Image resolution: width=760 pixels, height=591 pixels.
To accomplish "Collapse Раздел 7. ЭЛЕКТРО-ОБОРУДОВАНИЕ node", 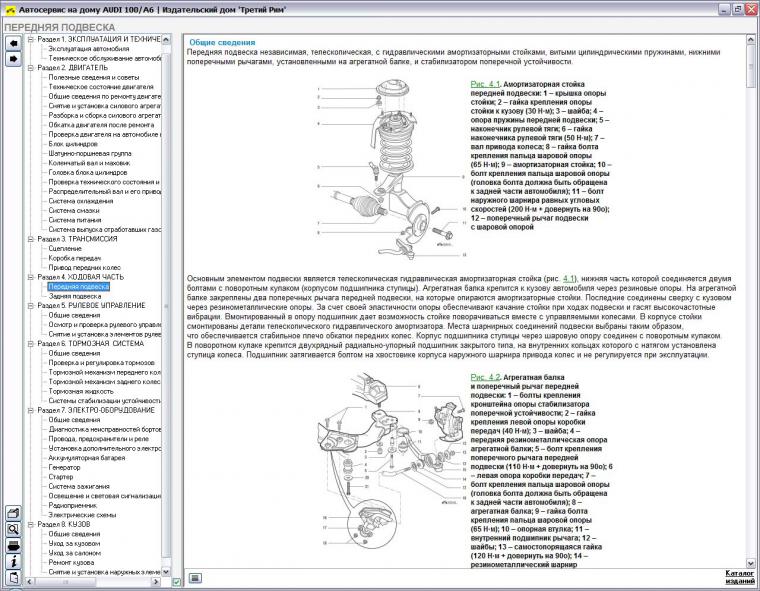I will [31, 410].
